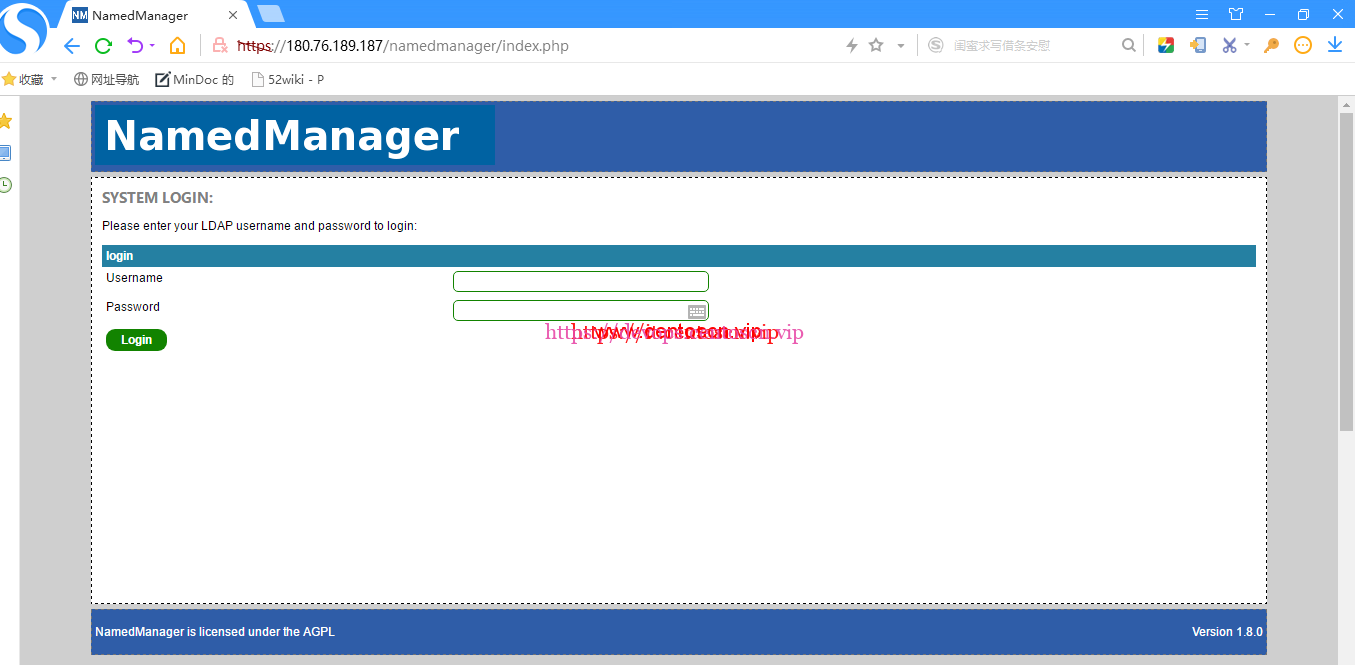Viewport: 1355px width, 665px height.
Task: Bookmark this page with the star icon
Action: click(x=876, y=45)
